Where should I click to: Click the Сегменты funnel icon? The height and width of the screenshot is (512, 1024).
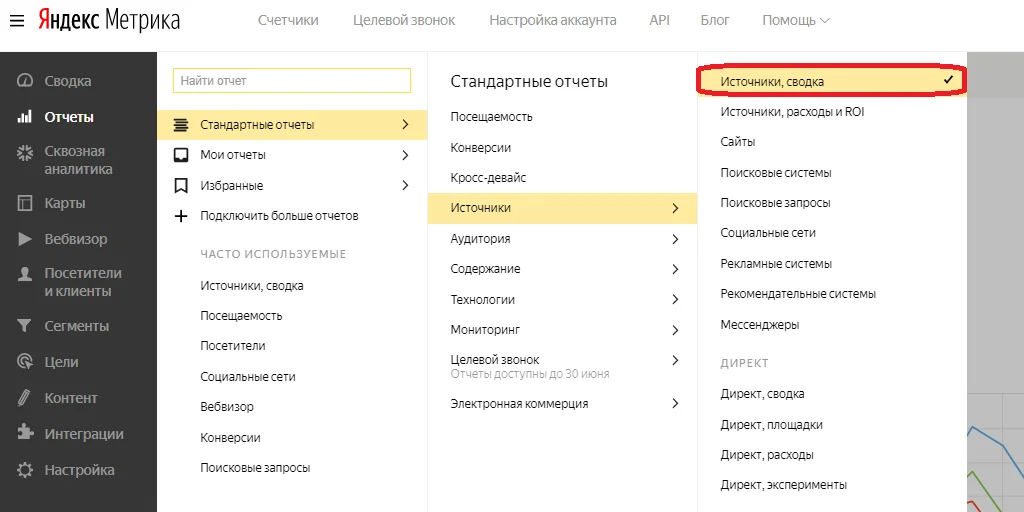coord(25,326)
